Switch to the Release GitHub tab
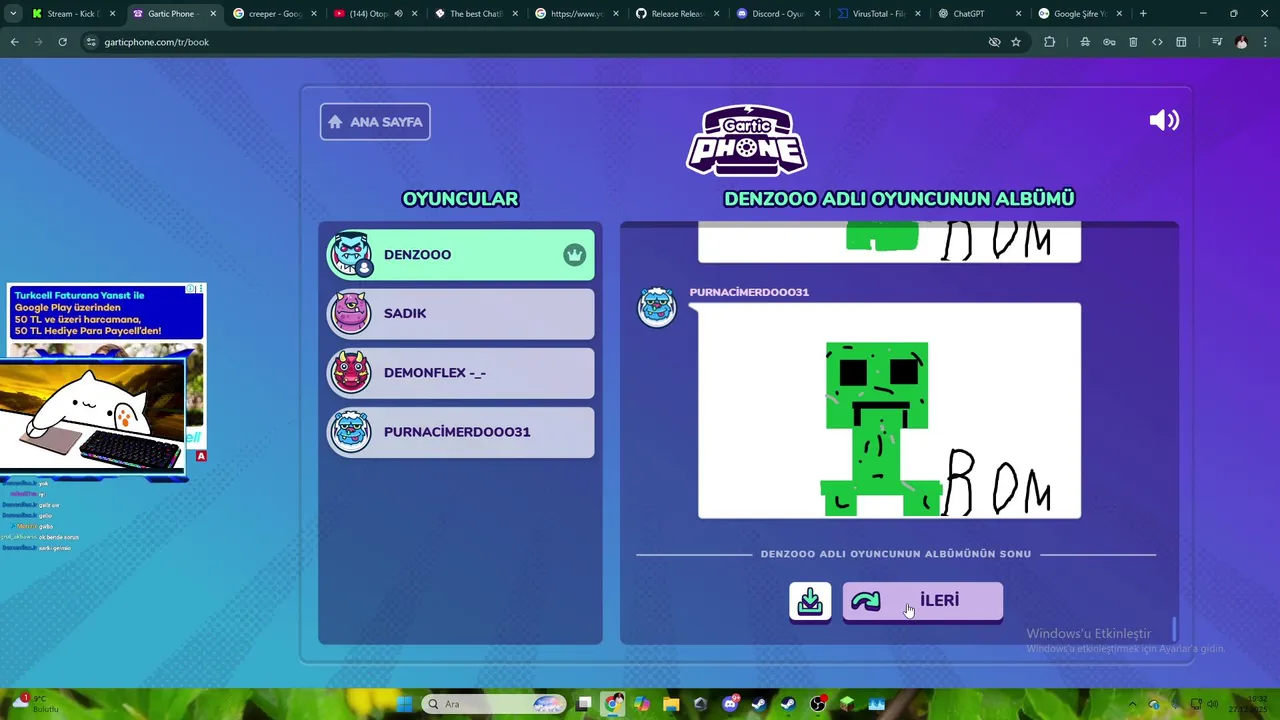 point(676,14)
